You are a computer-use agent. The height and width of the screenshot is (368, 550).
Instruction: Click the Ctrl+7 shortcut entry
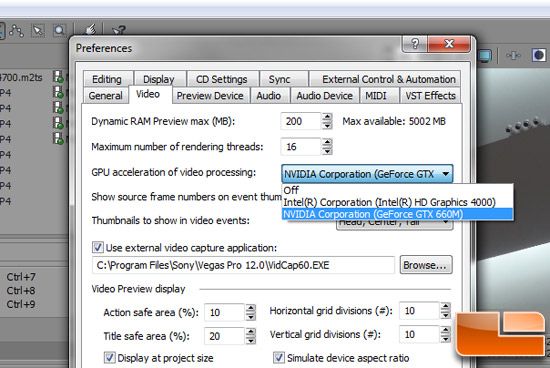21,277
